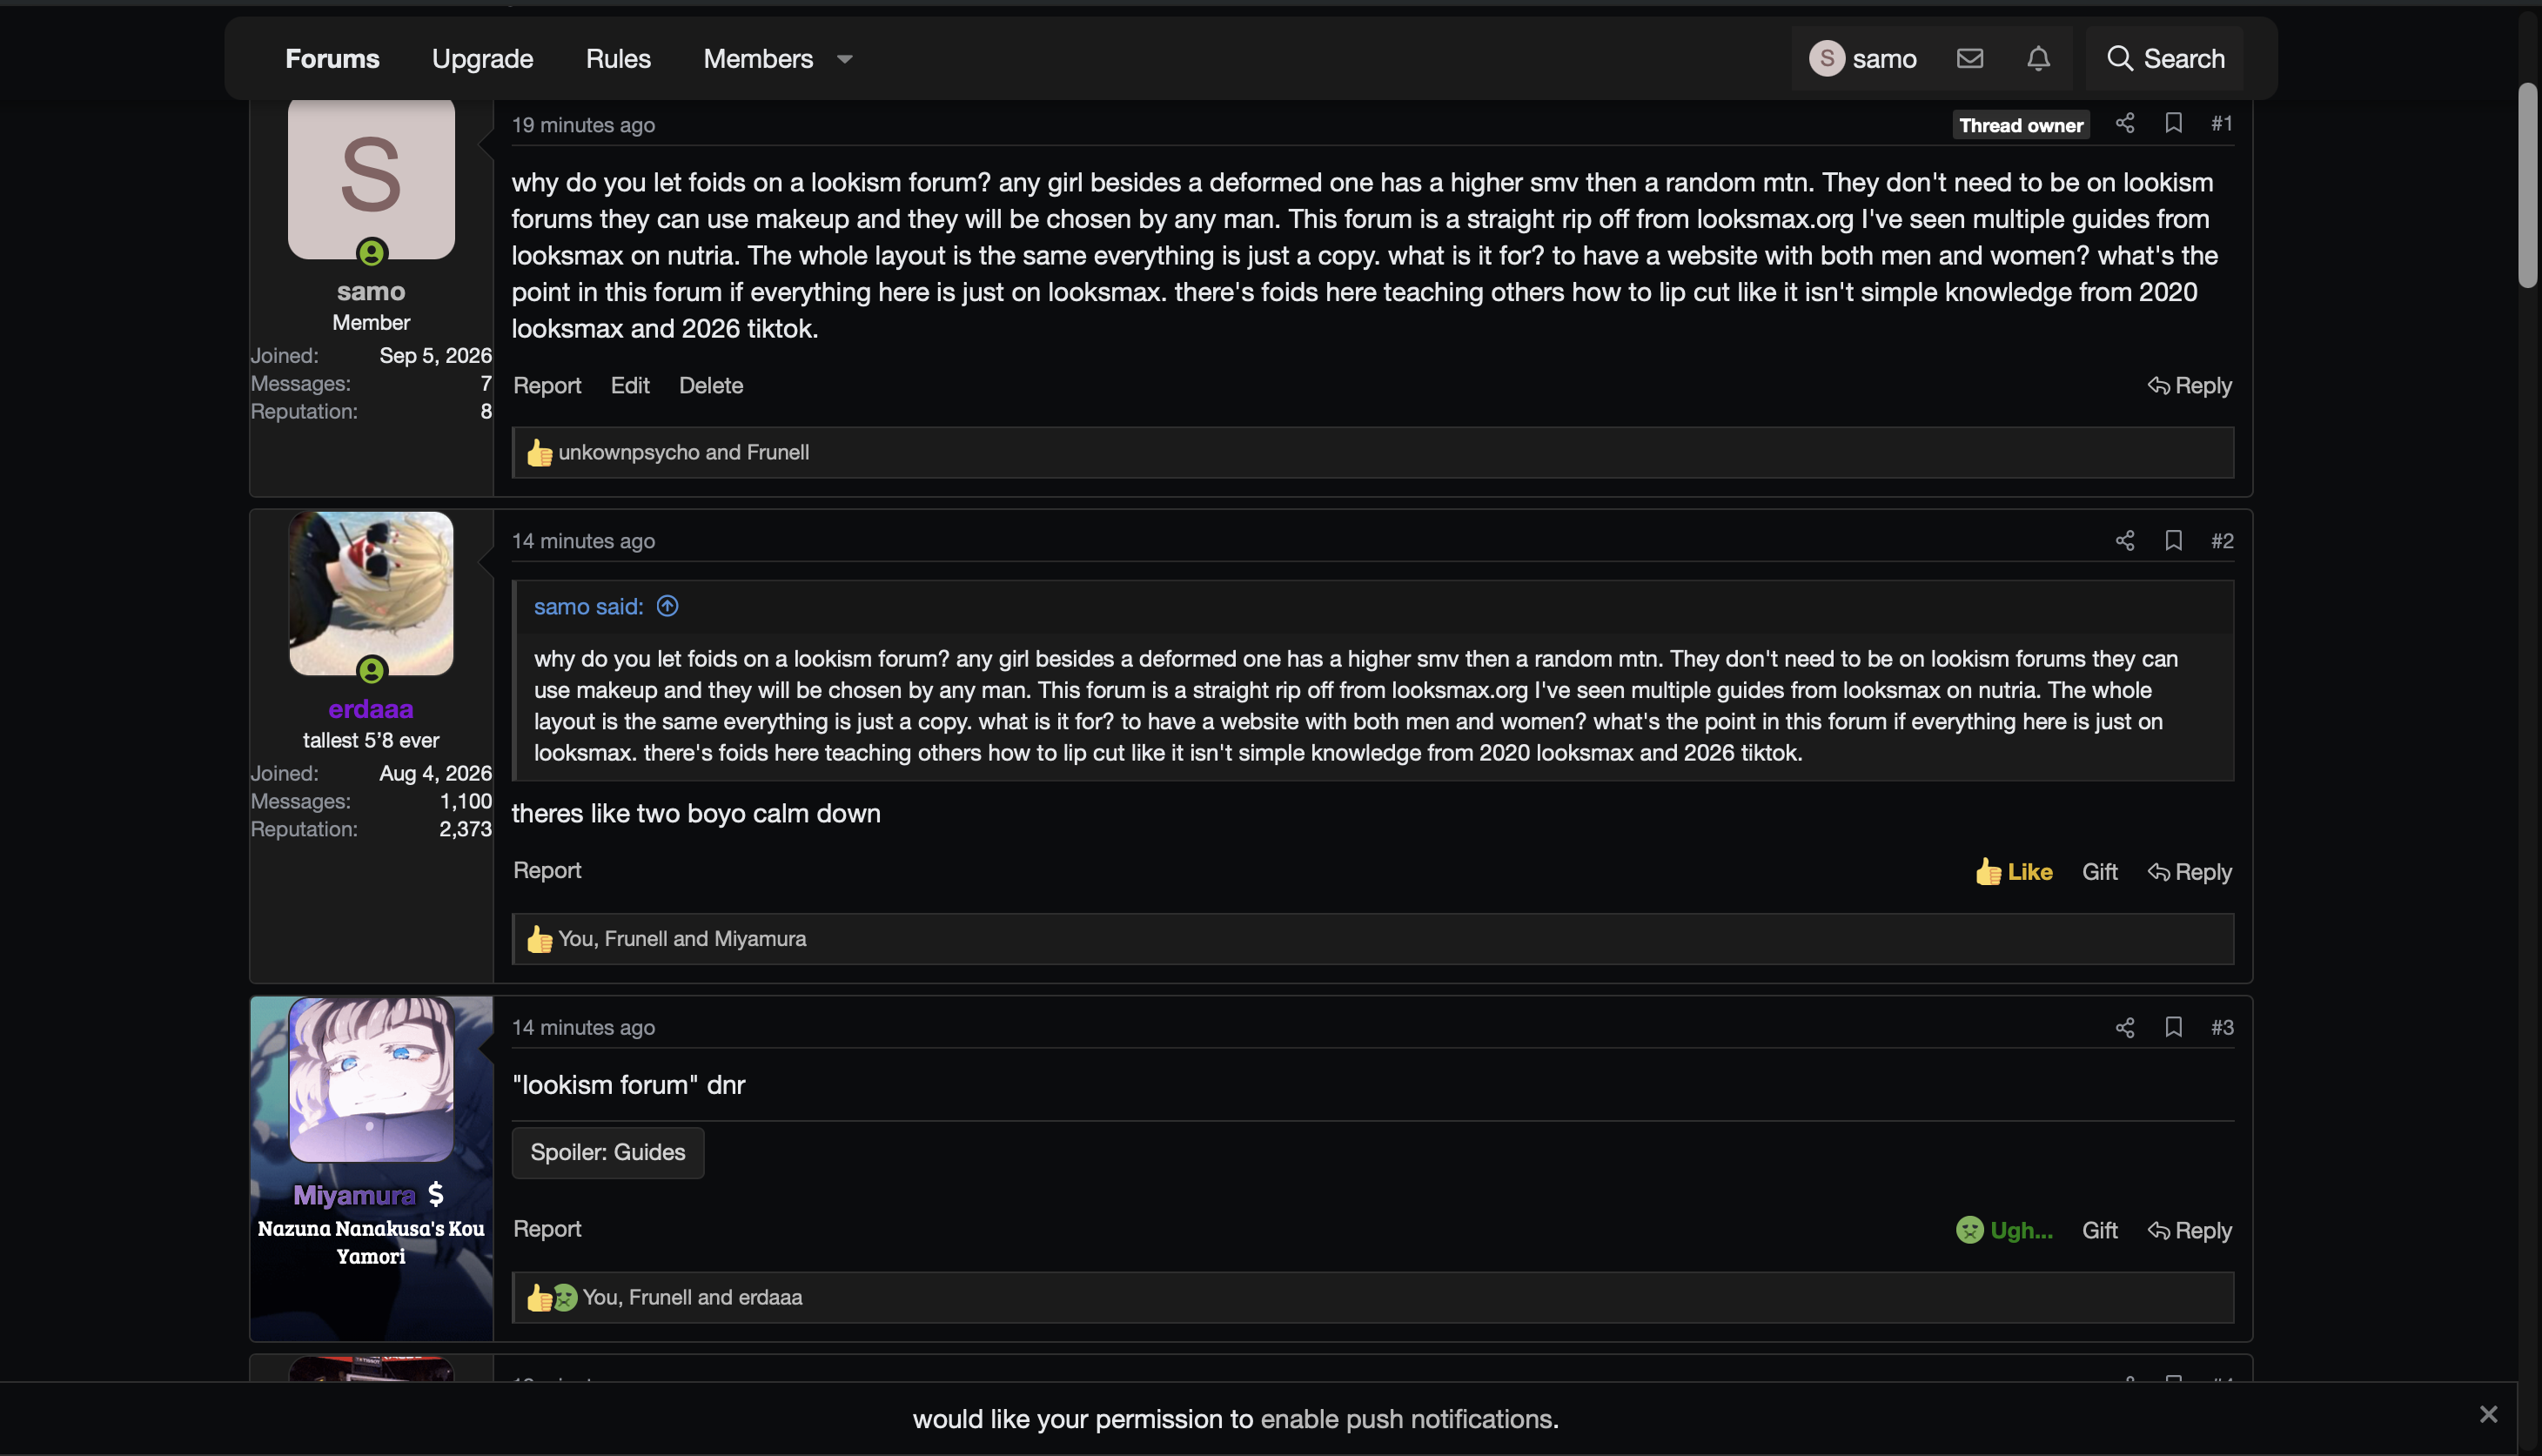Toggle Like on erdaaa's post
Screen dimensions: 2542x1456
2013,872
